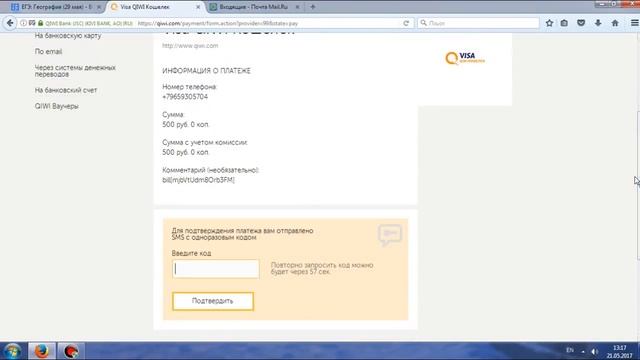Open a new tab with plus button
The image size is (640, 360).
tap(313, 7)
